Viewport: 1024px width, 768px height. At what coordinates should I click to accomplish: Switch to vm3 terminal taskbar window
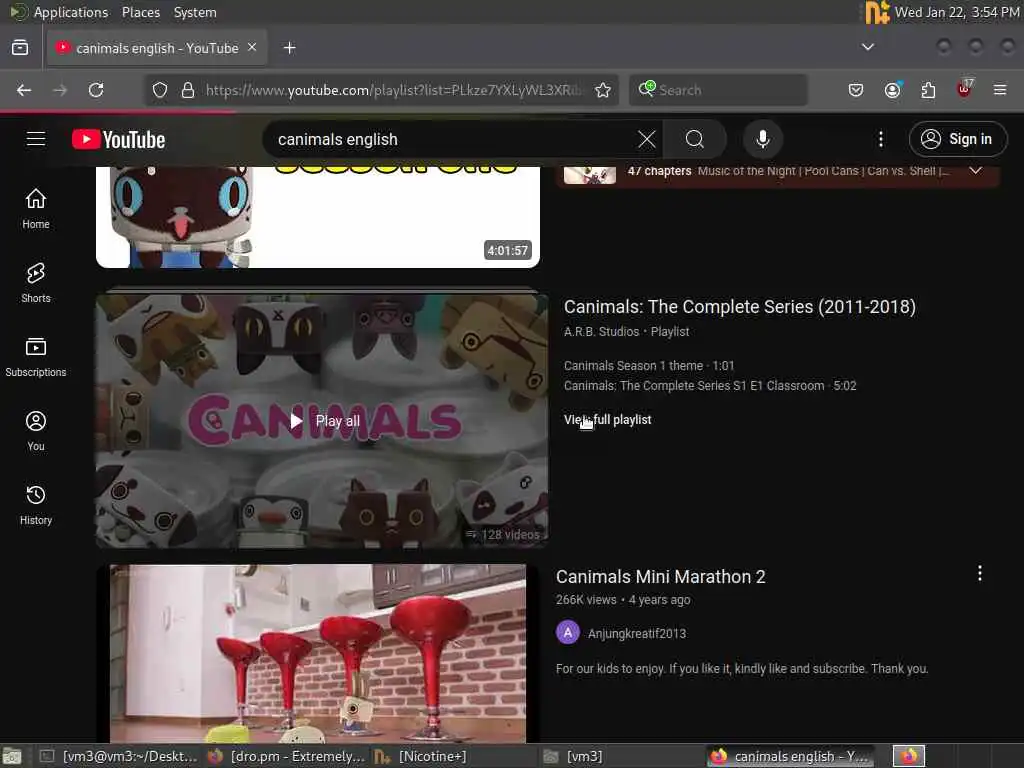click(x=118, y=756)
